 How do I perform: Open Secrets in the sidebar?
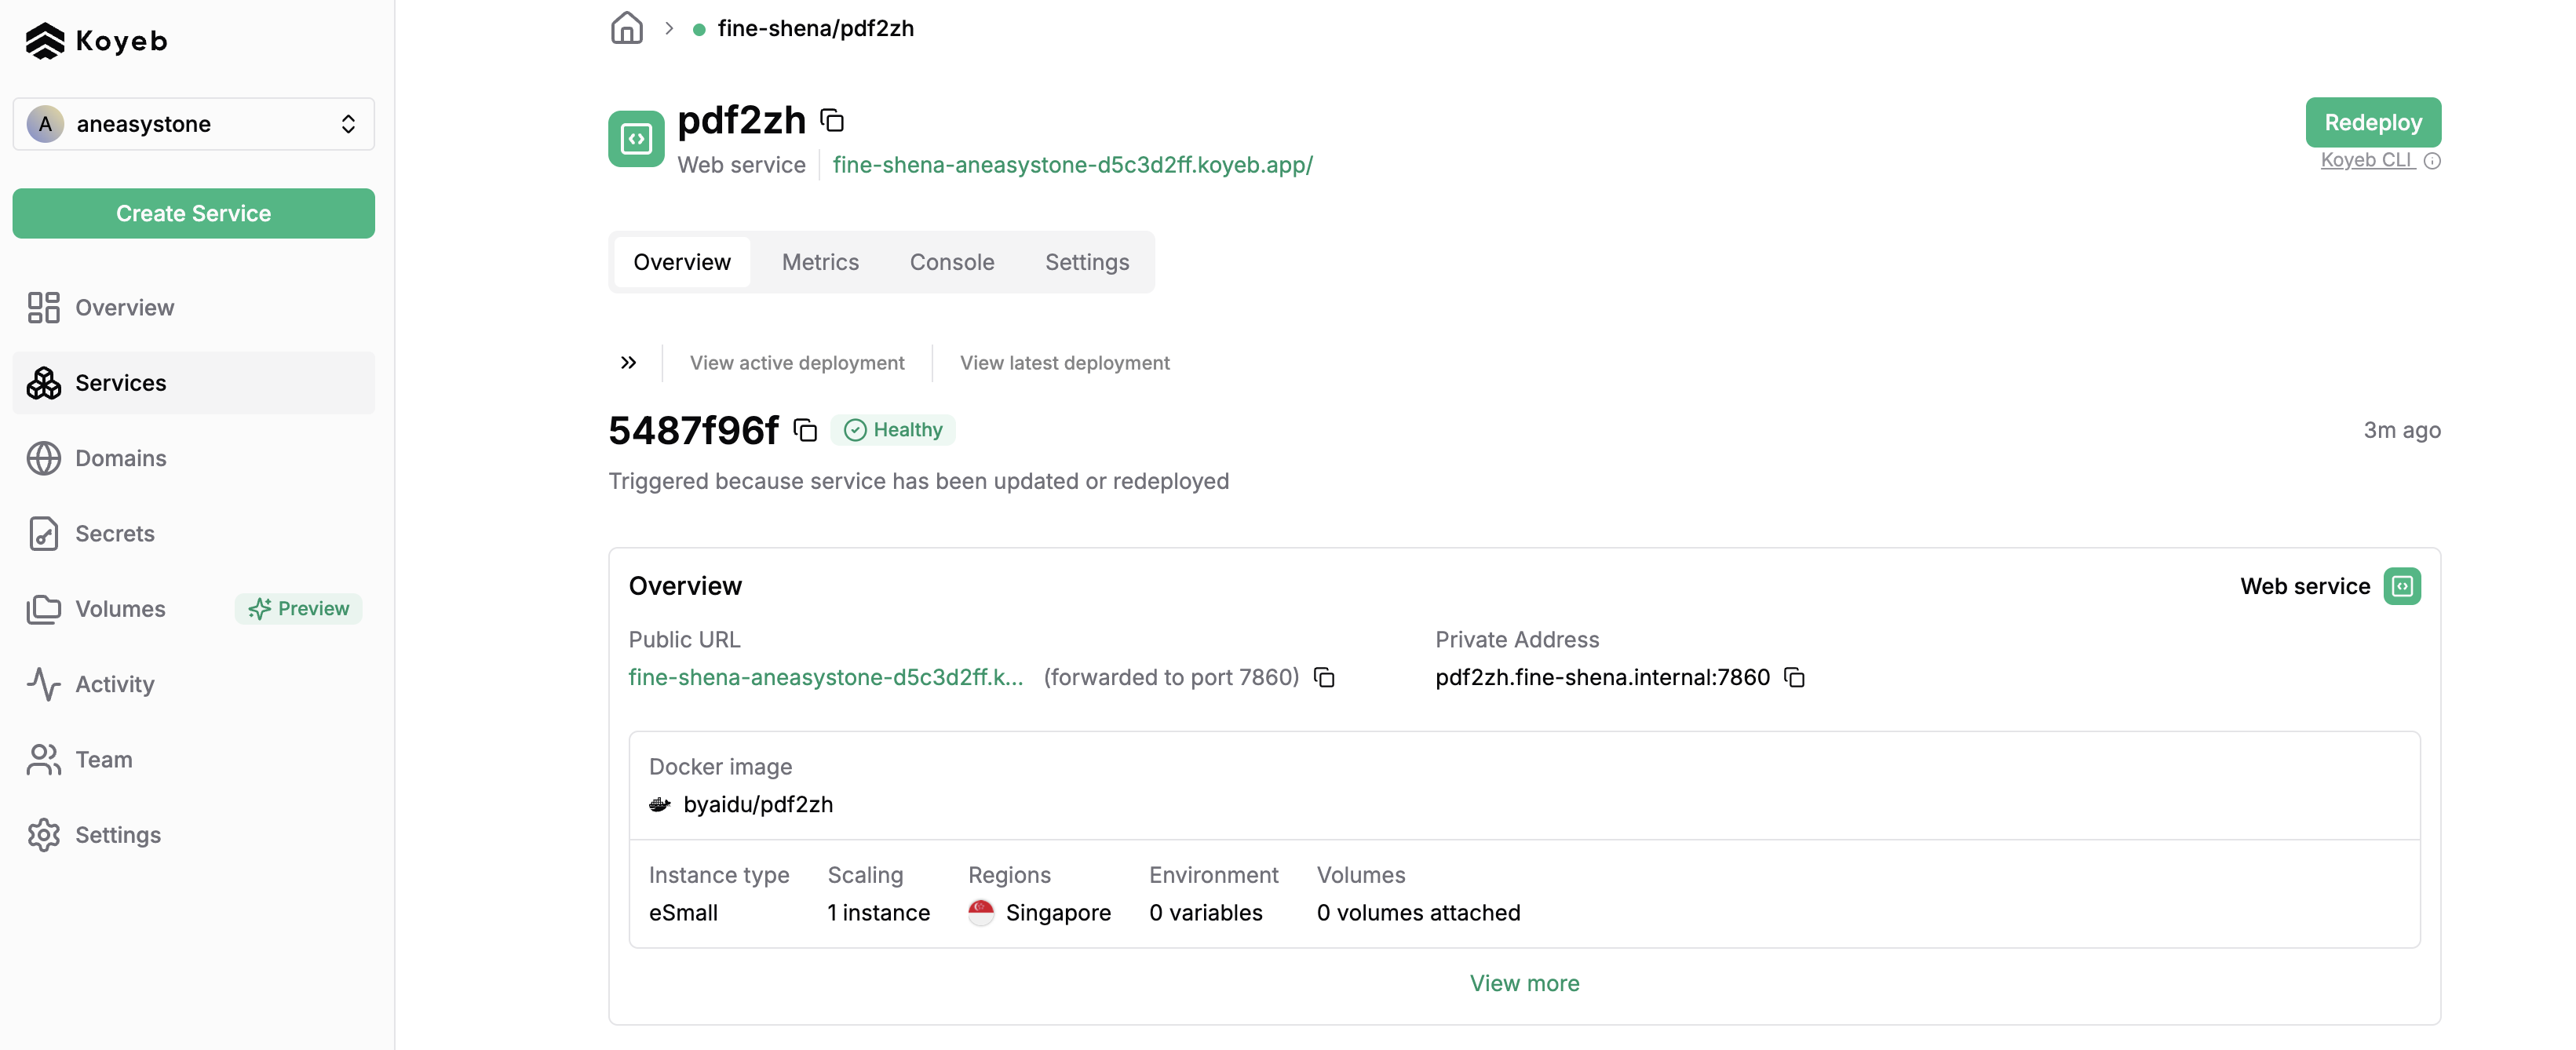coord(193,533)
